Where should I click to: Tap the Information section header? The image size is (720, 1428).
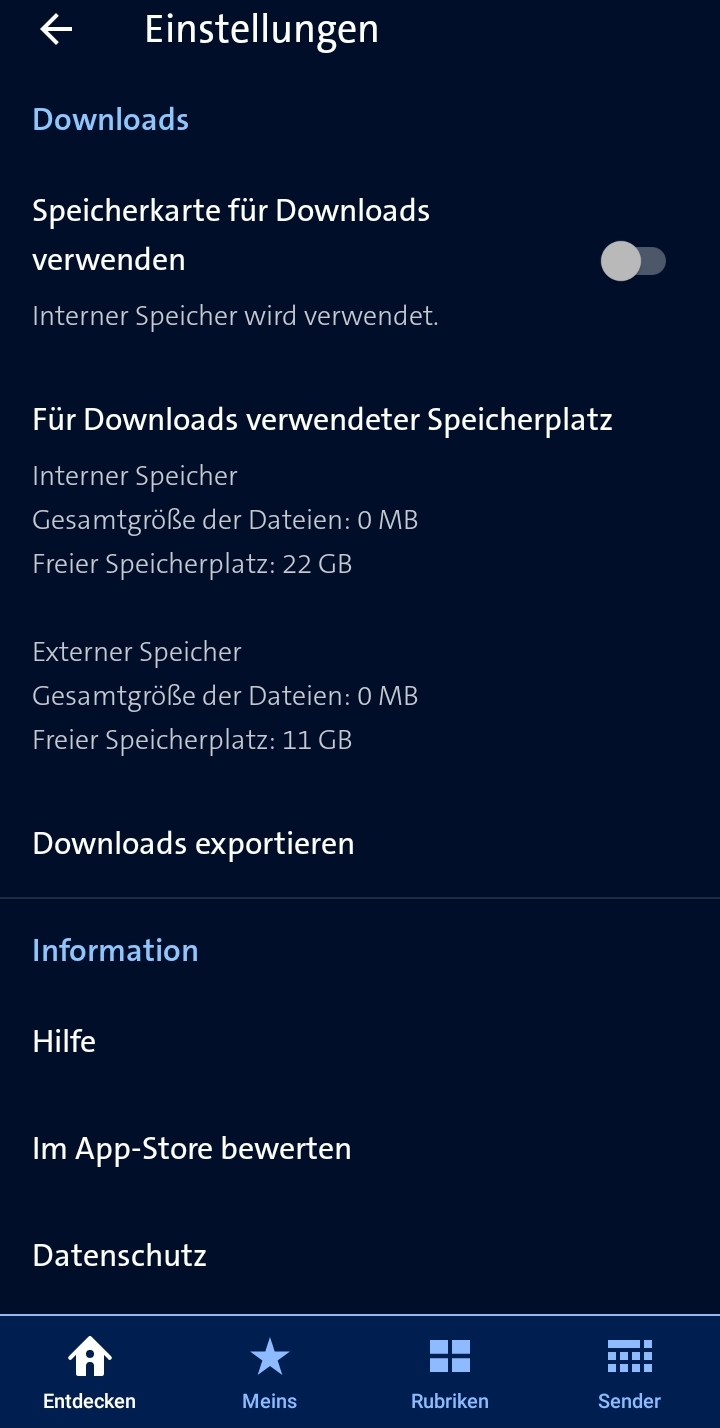[115, 950]
